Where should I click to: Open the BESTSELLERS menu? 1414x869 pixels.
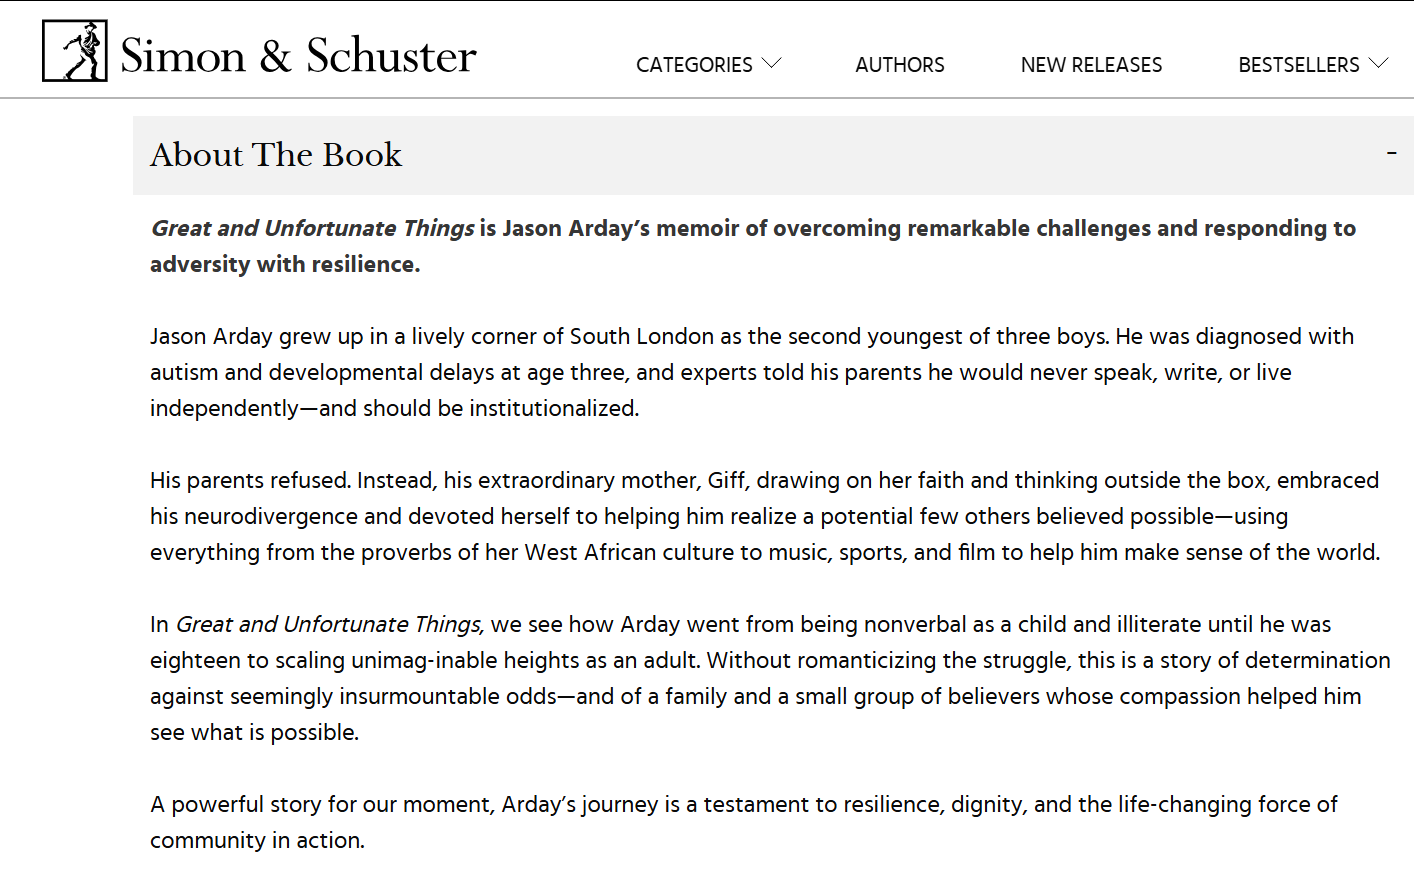point(1299,65)
